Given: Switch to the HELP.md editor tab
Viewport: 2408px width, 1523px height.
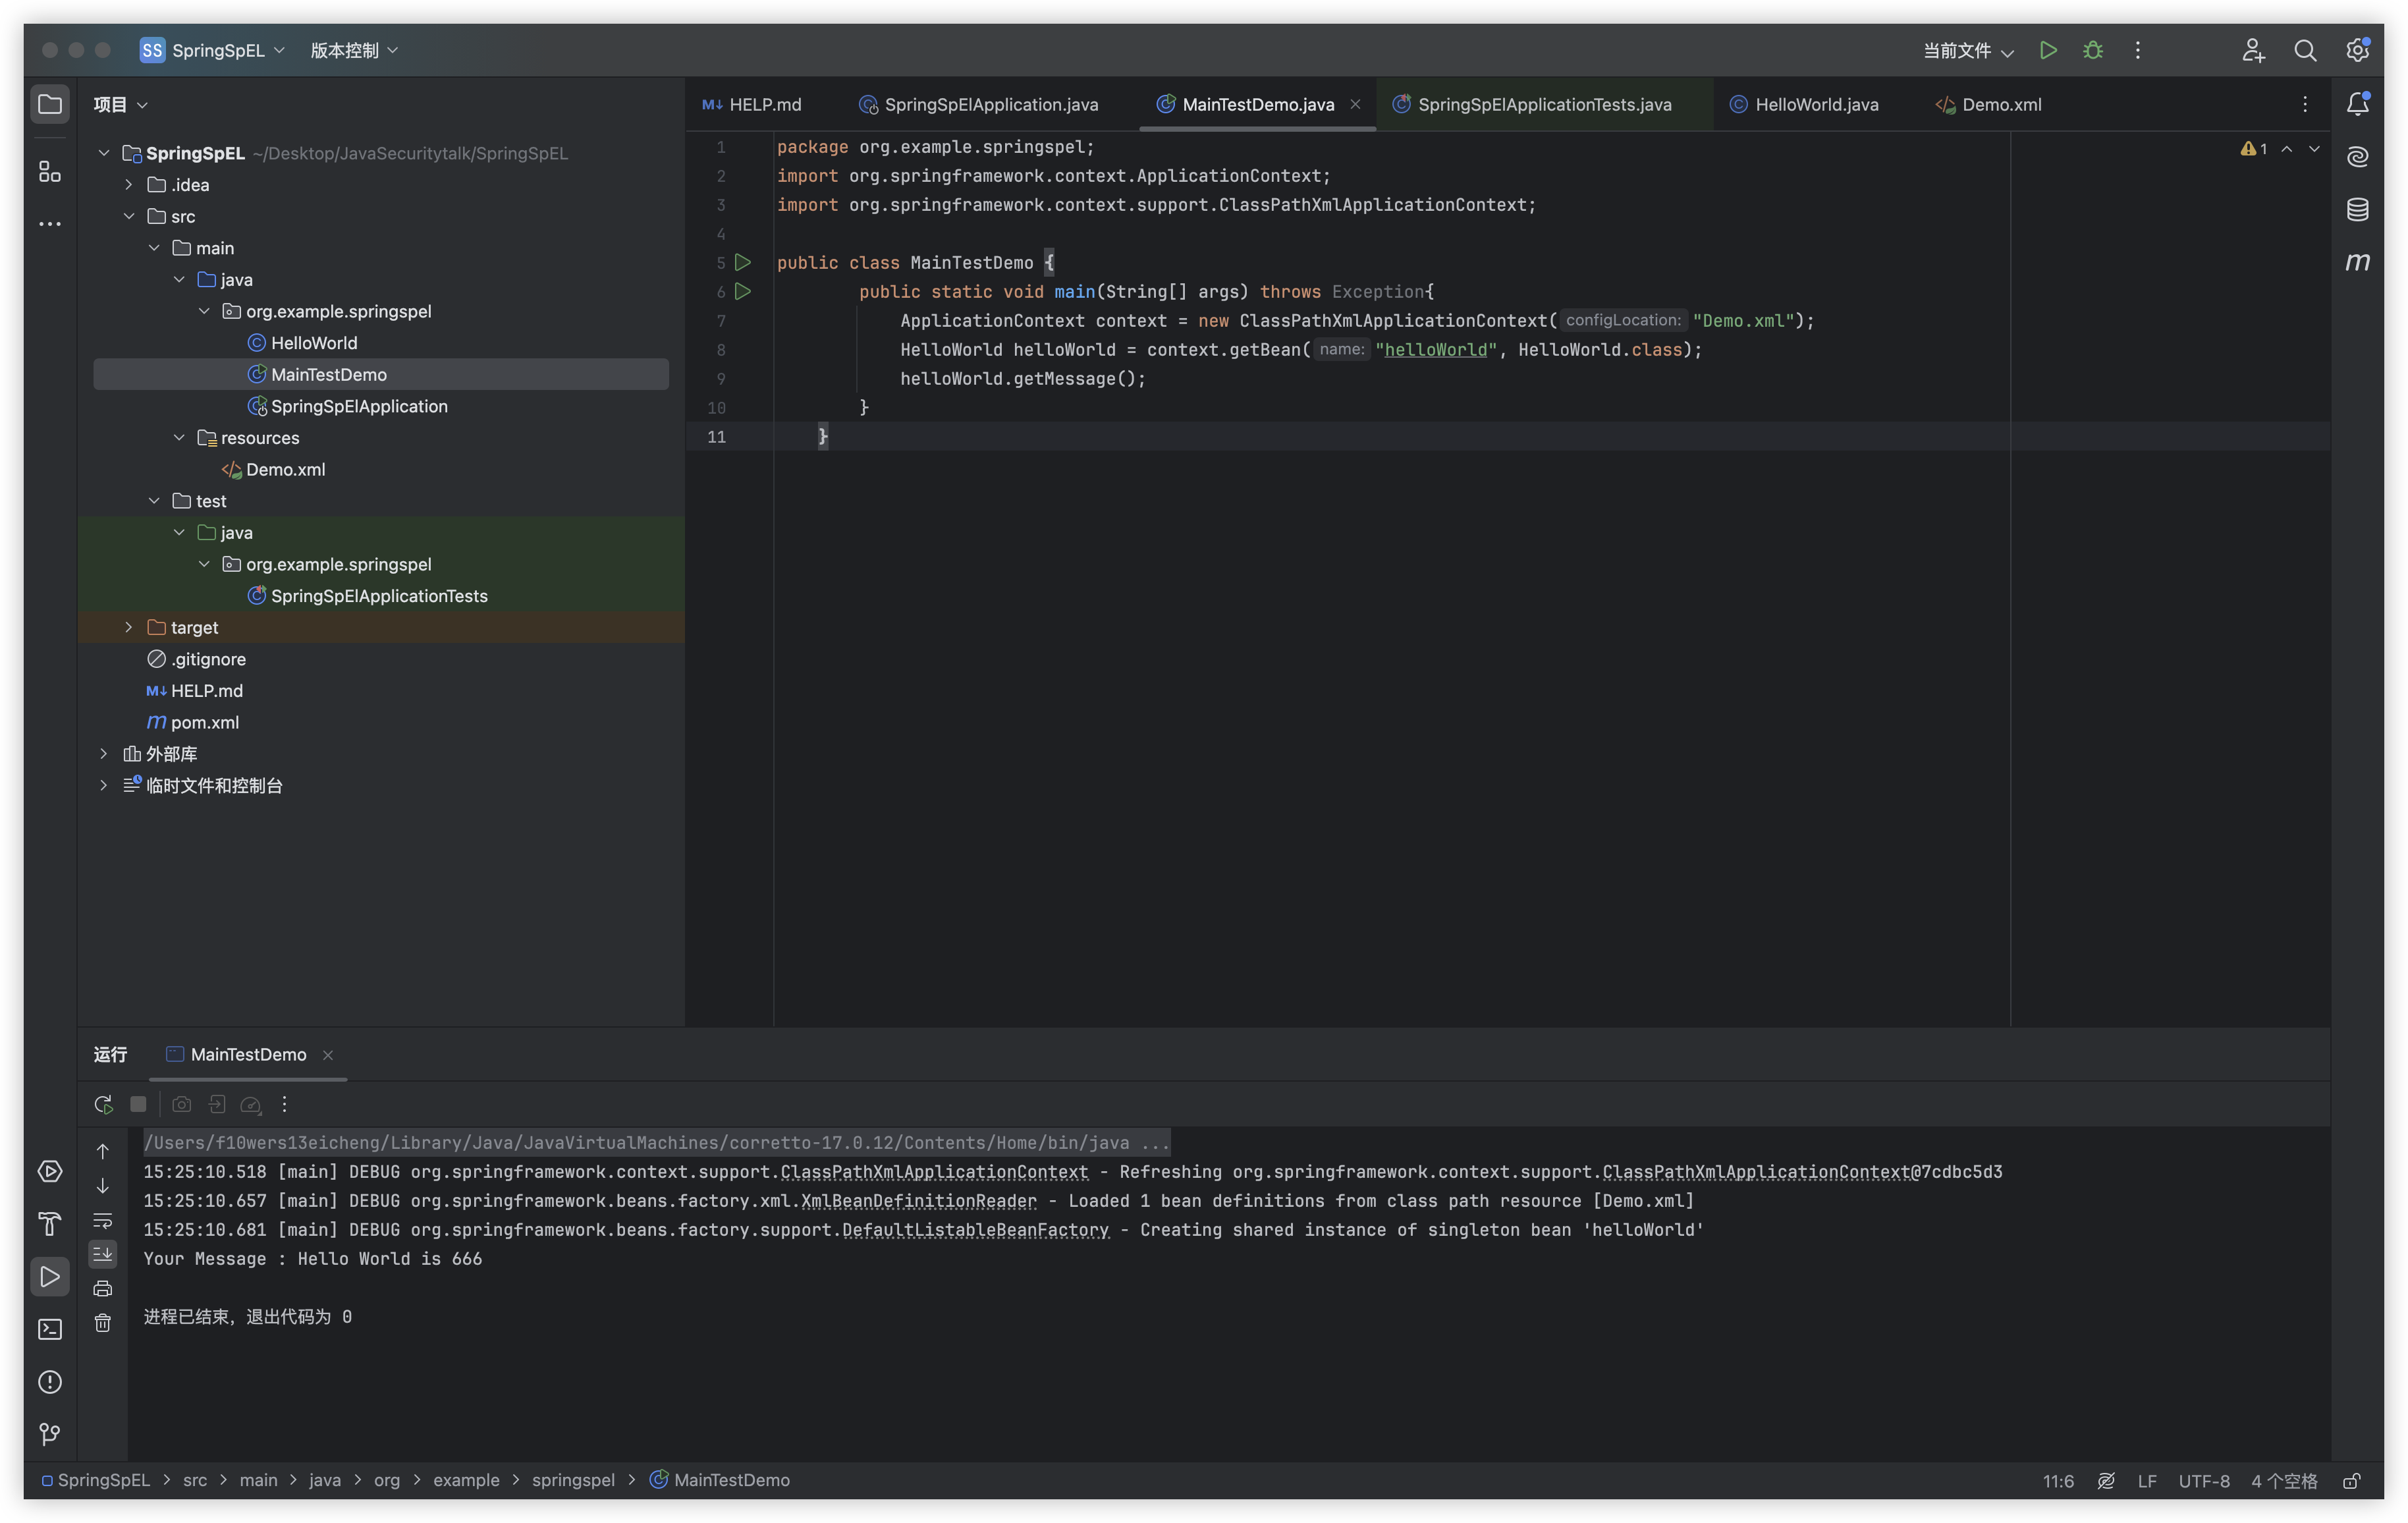Looking at the screenshot, I should (752, 104).
